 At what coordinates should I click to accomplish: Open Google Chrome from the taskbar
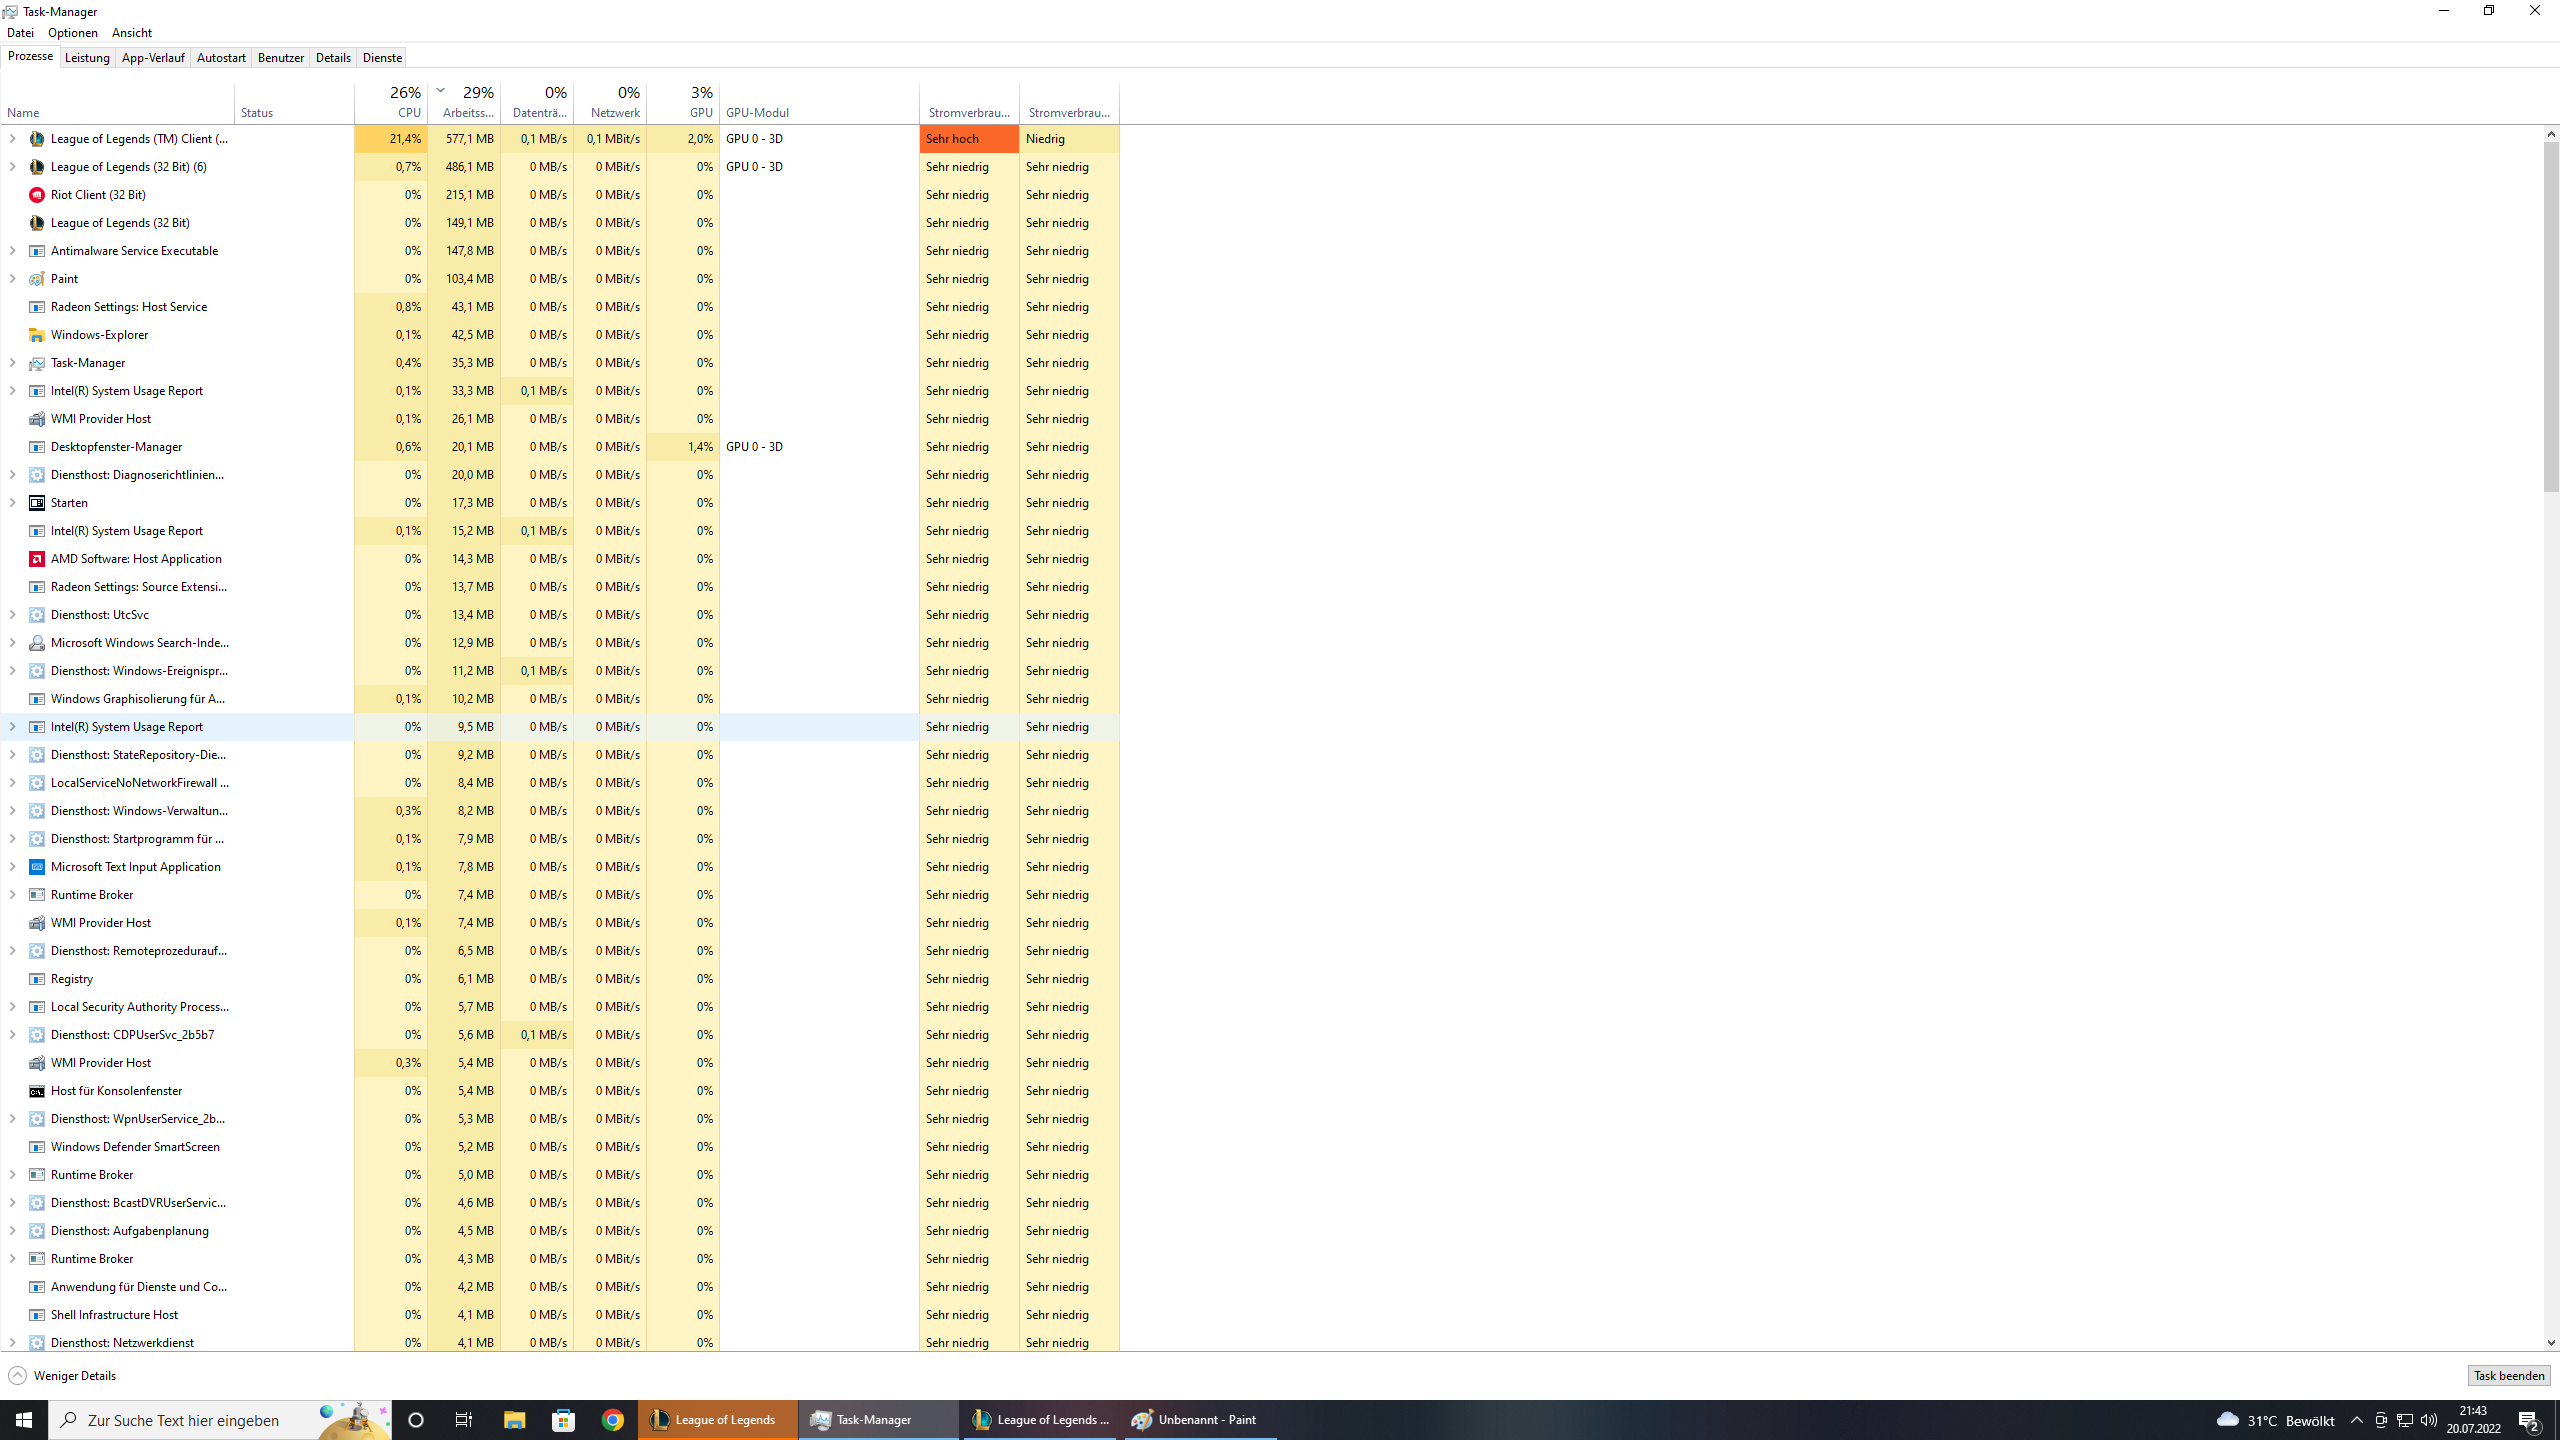coord(613,1419)
